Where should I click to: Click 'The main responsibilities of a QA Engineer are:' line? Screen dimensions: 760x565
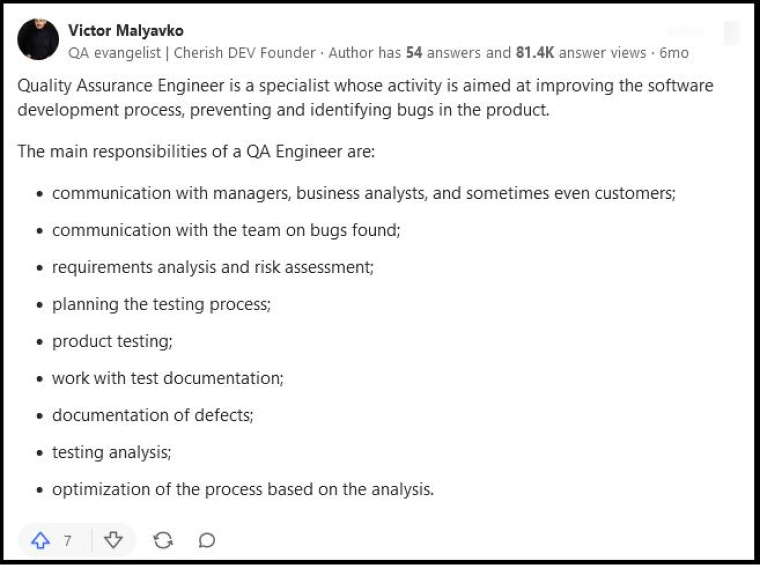196,152
